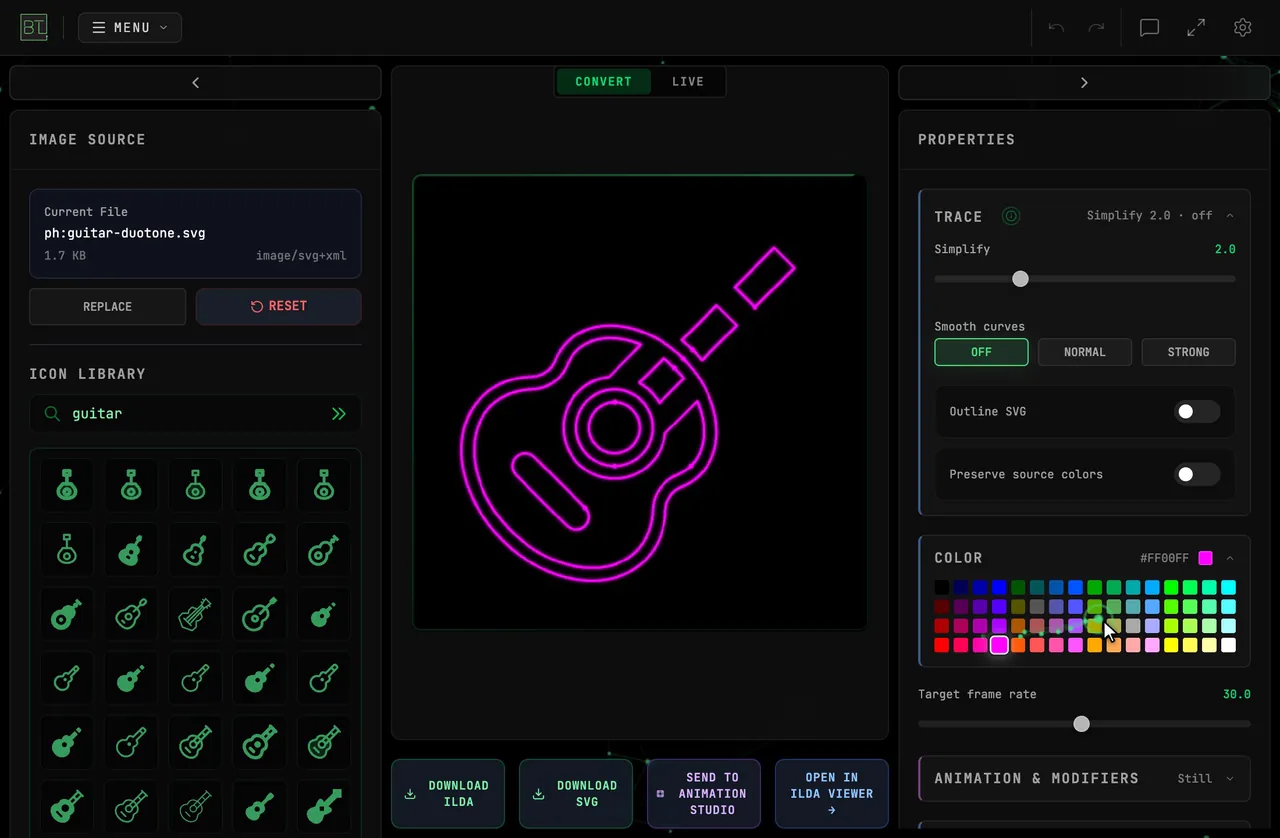Select the pure red color swatch
The height and width of the screenshot is (838, 1280).
point(942,645)
